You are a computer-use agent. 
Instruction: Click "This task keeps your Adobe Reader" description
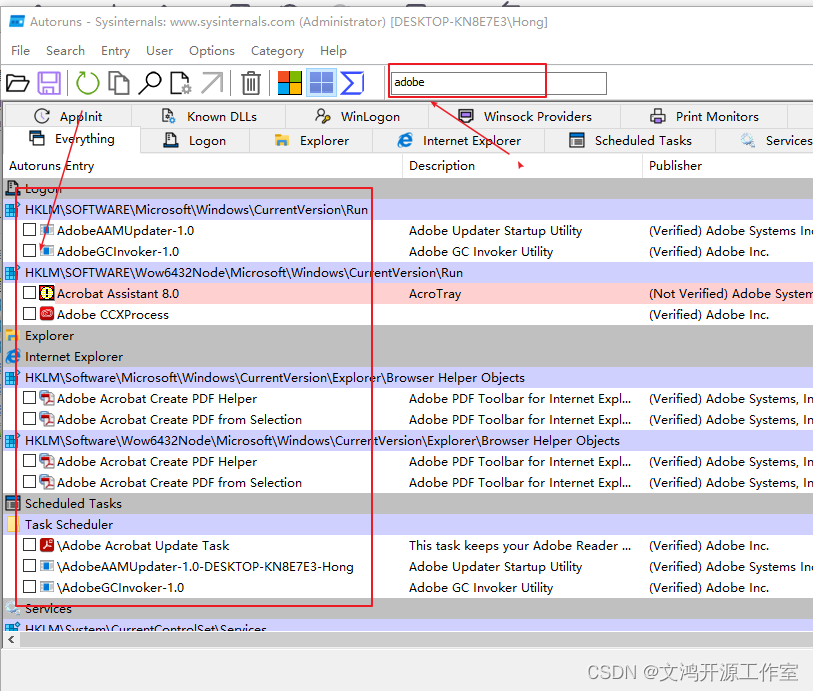pos(520,545)
